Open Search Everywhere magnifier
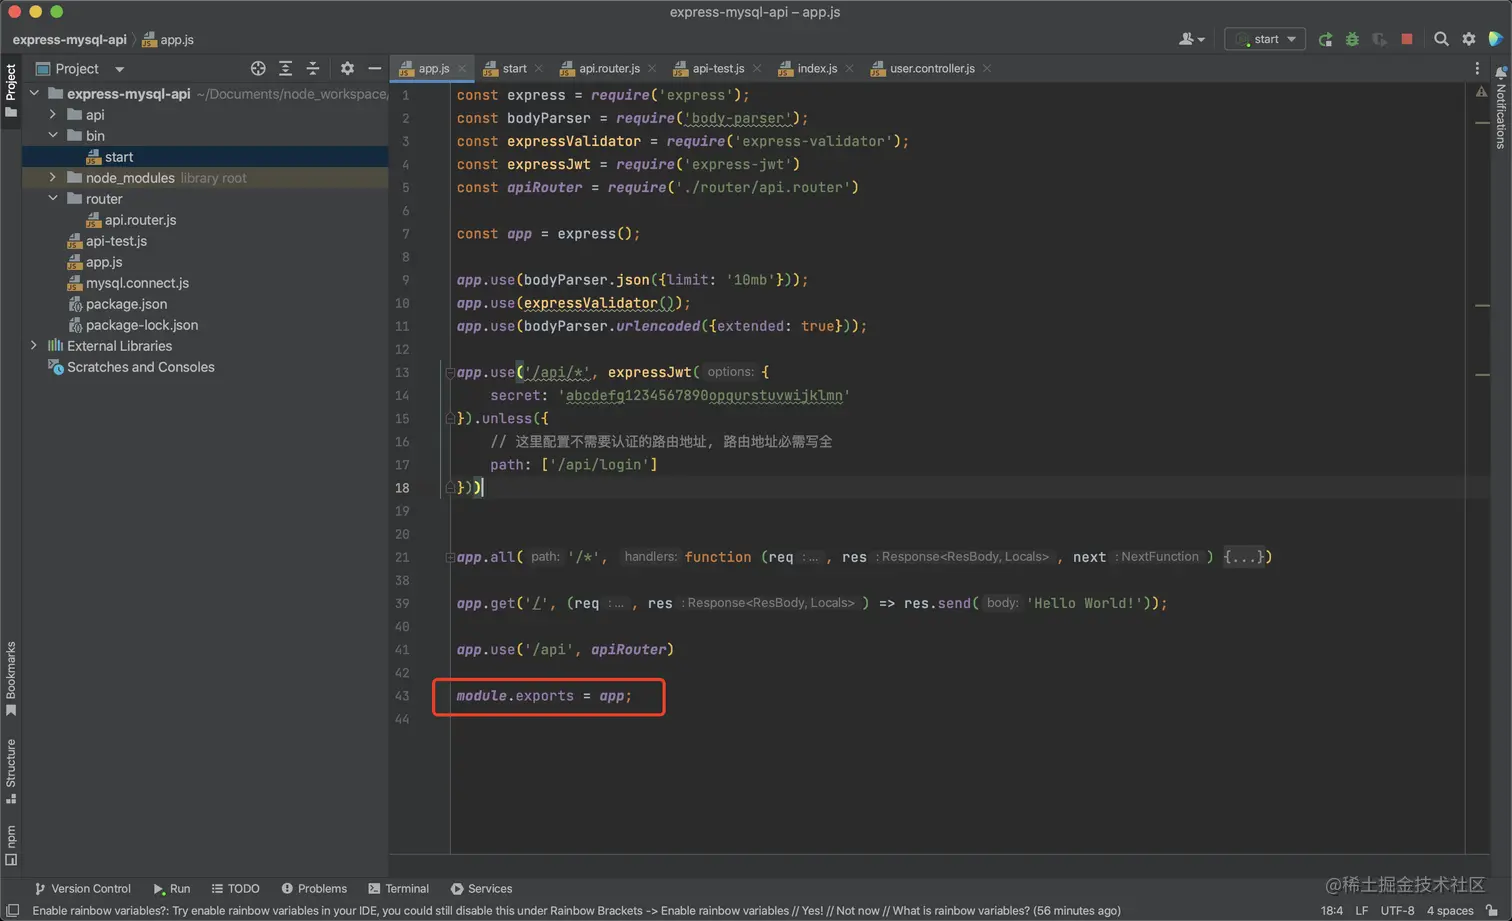Screen dimensions: 1512x921 [x=1441, y=39]
